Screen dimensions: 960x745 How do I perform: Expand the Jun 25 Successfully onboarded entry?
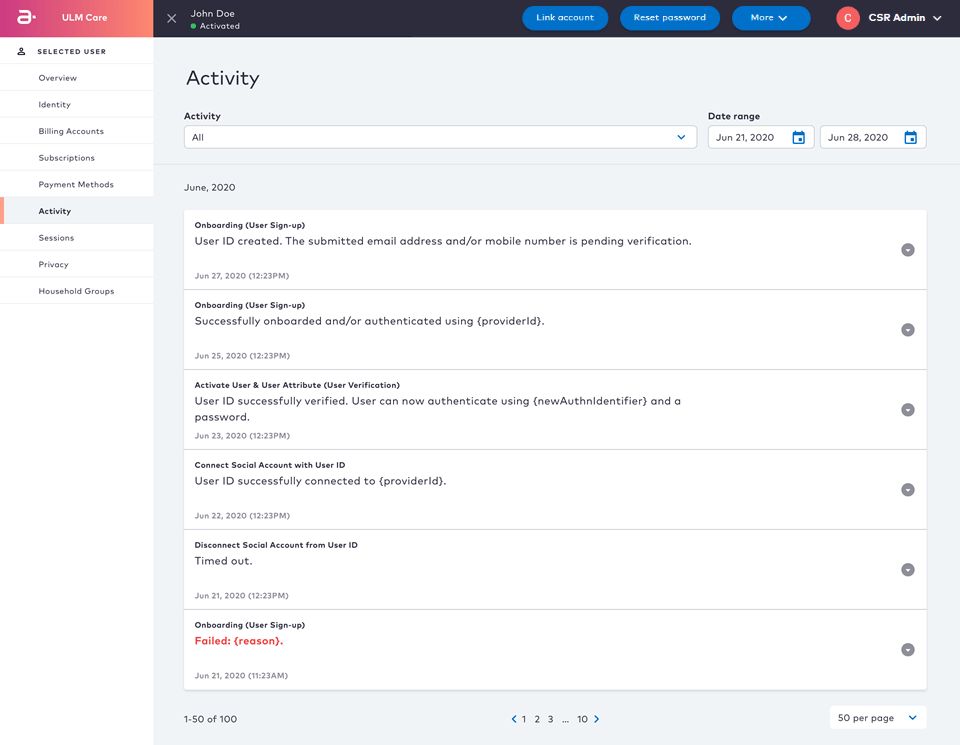[x=908, y=330]
